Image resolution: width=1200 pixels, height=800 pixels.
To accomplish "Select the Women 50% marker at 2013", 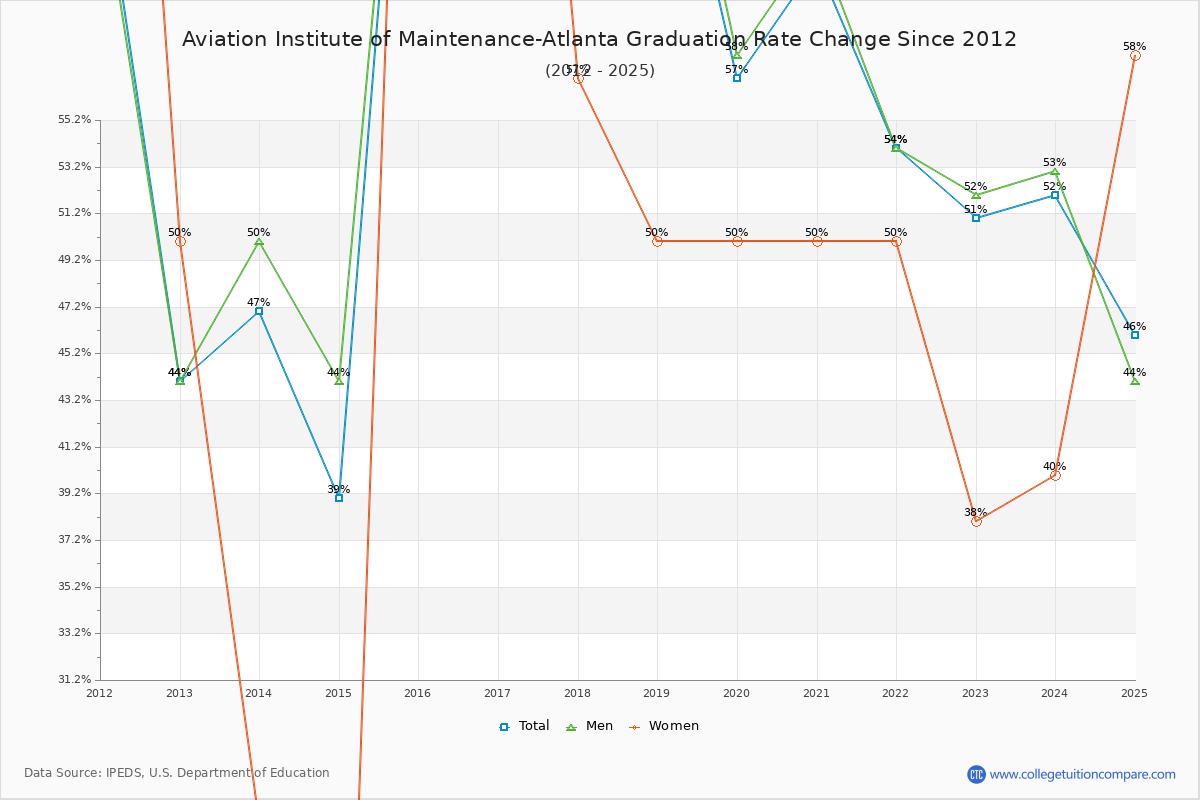I will [180, 241].
